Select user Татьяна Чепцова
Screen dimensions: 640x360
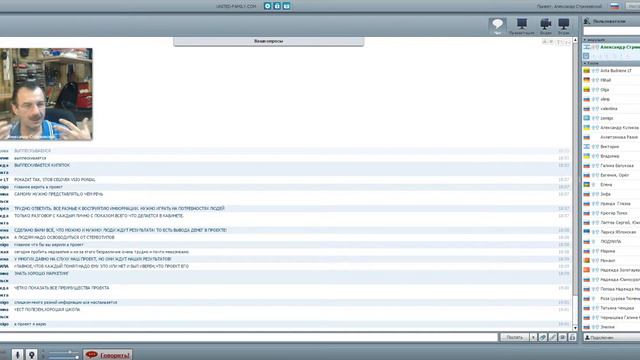point(617,308)
